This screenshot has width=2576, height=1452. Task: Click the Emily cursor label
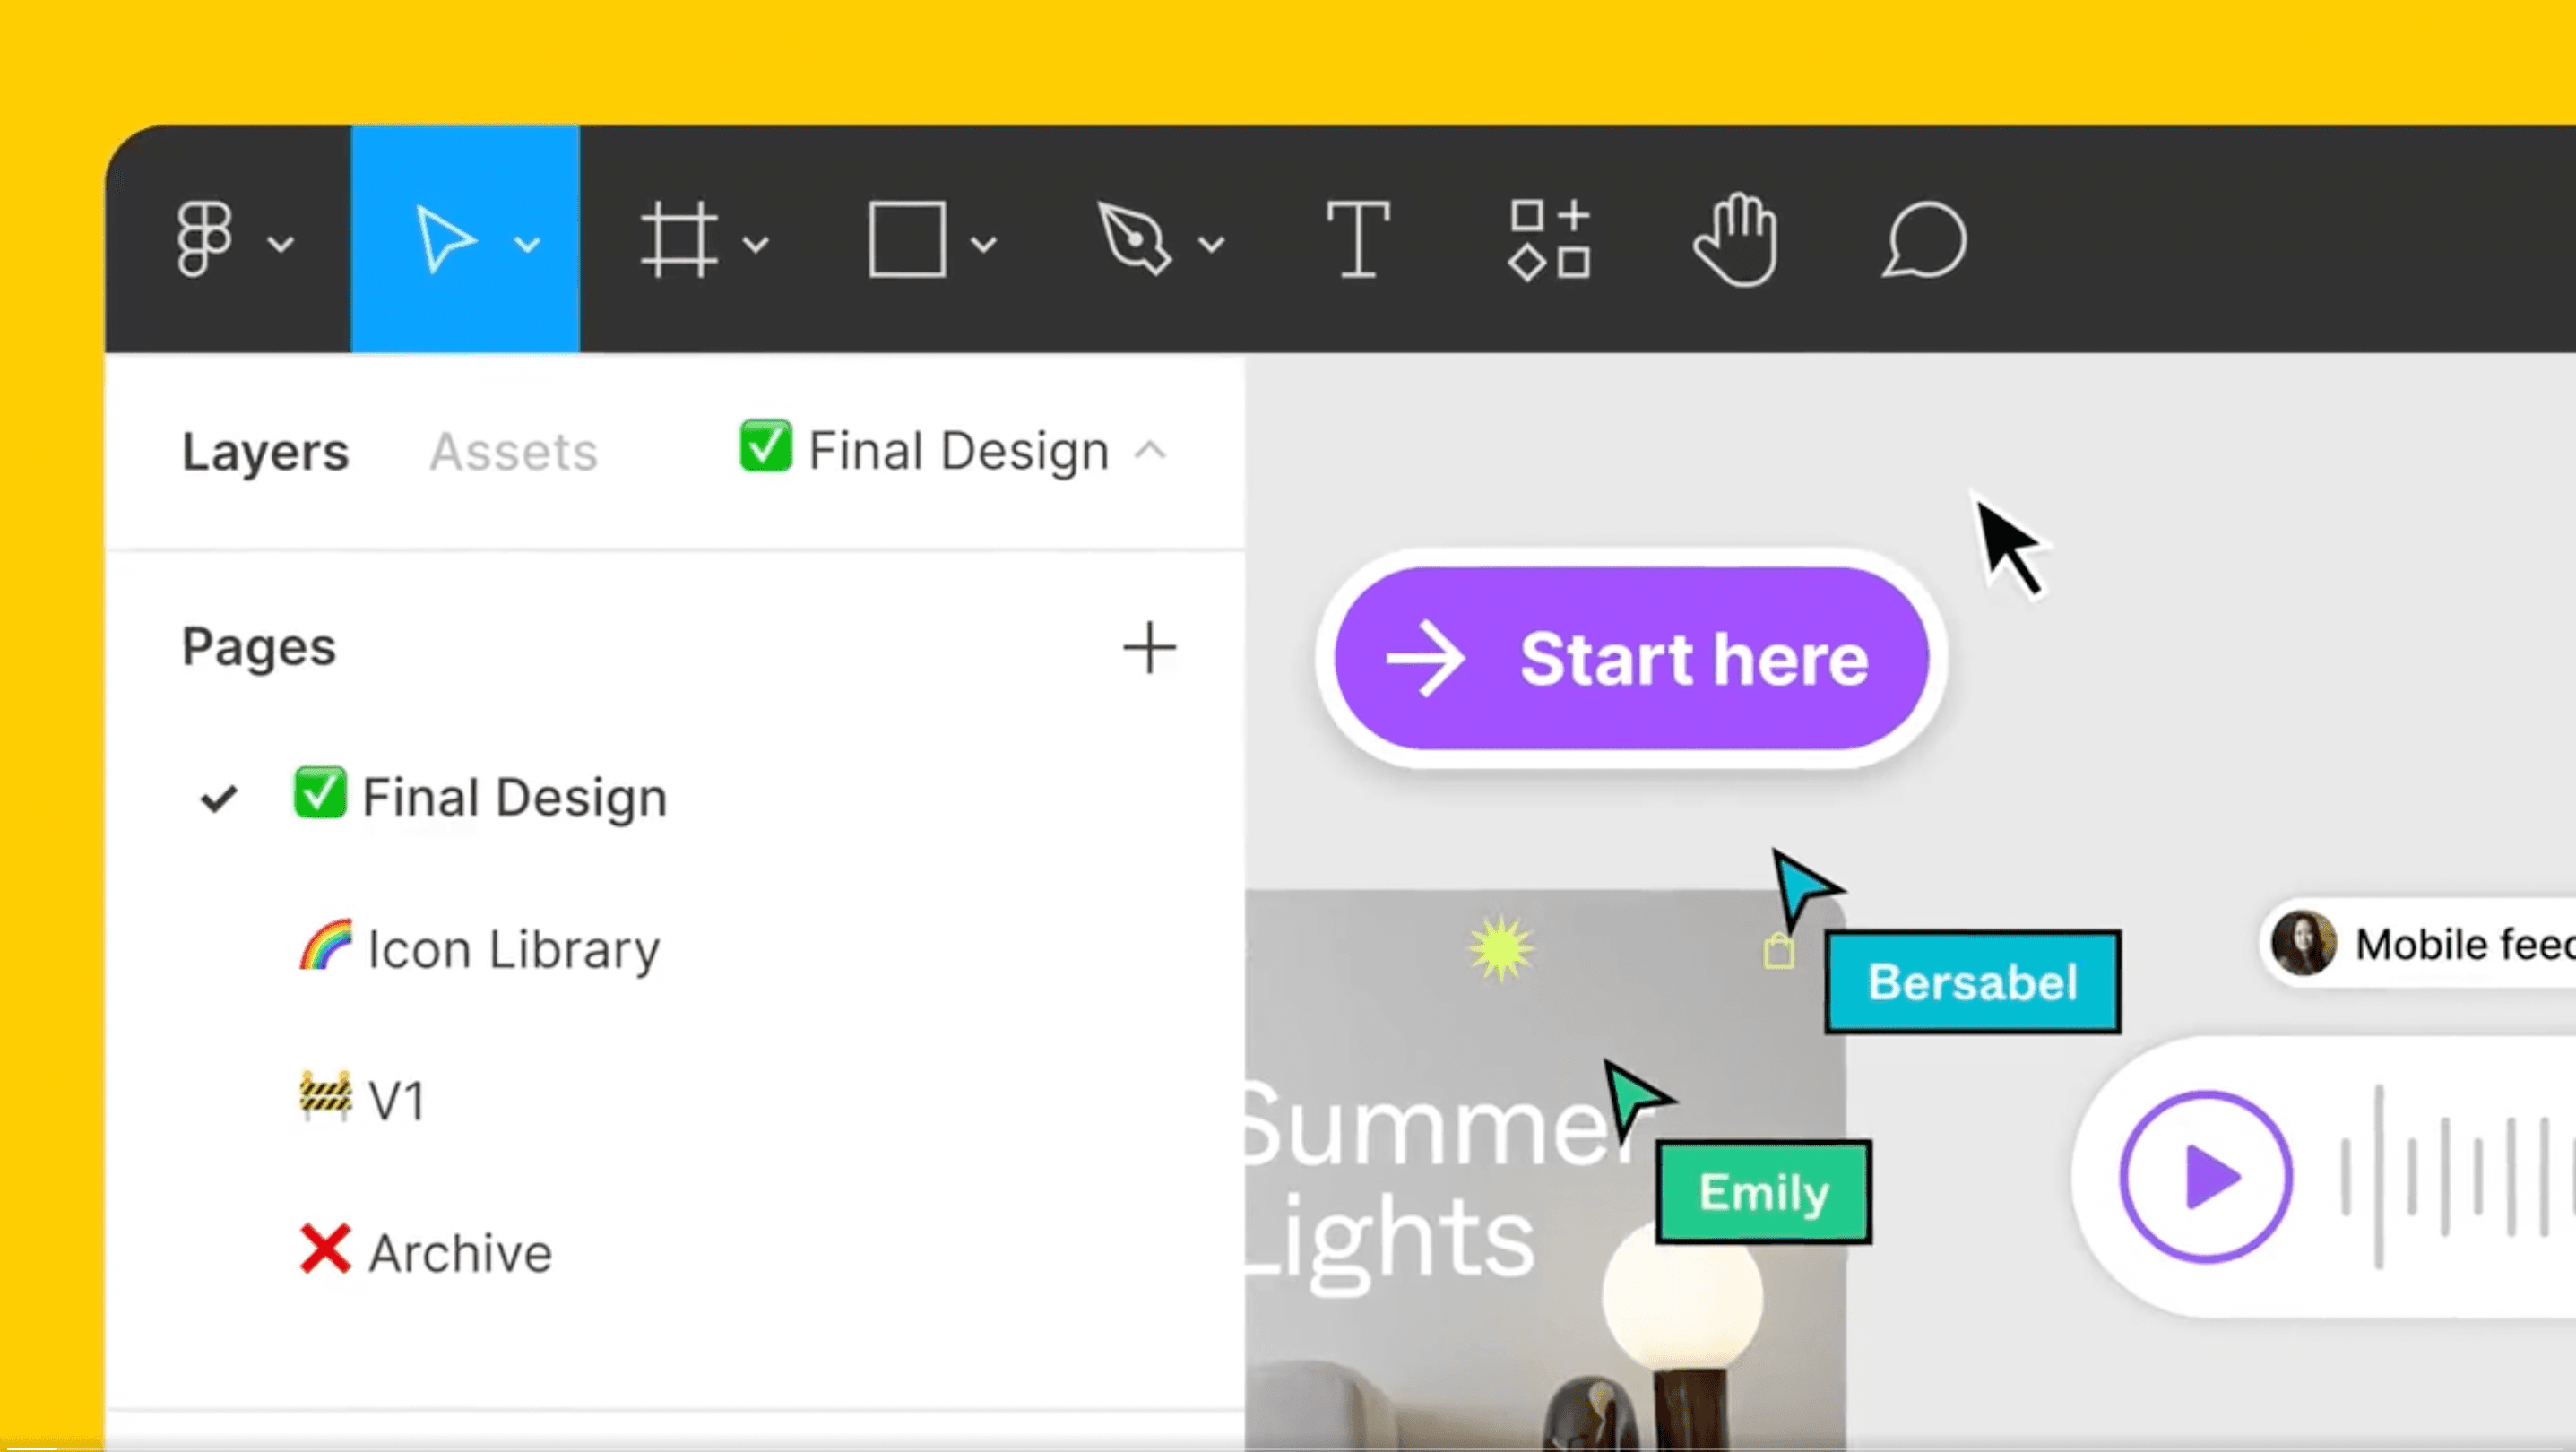tap(1763, 1192)
